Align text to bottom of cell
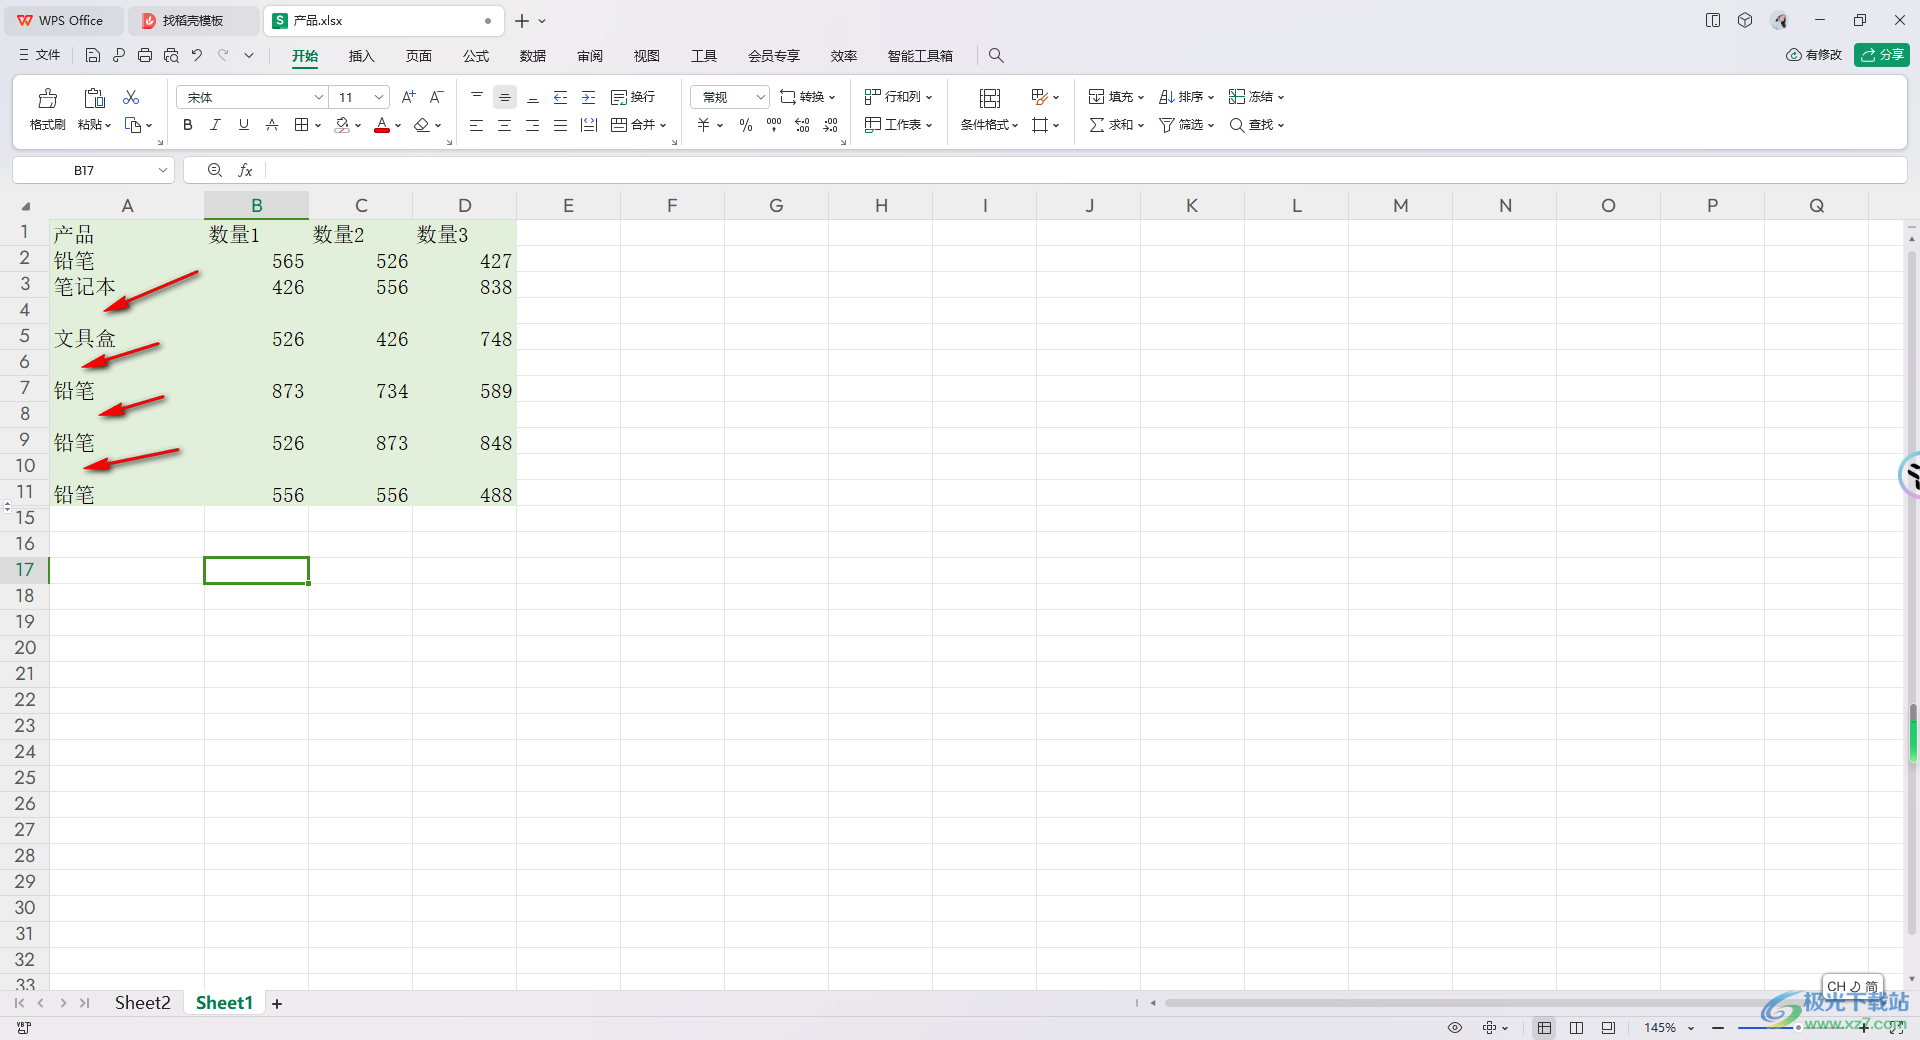Screen dimensions: 1920x1040 click(533, 97)
